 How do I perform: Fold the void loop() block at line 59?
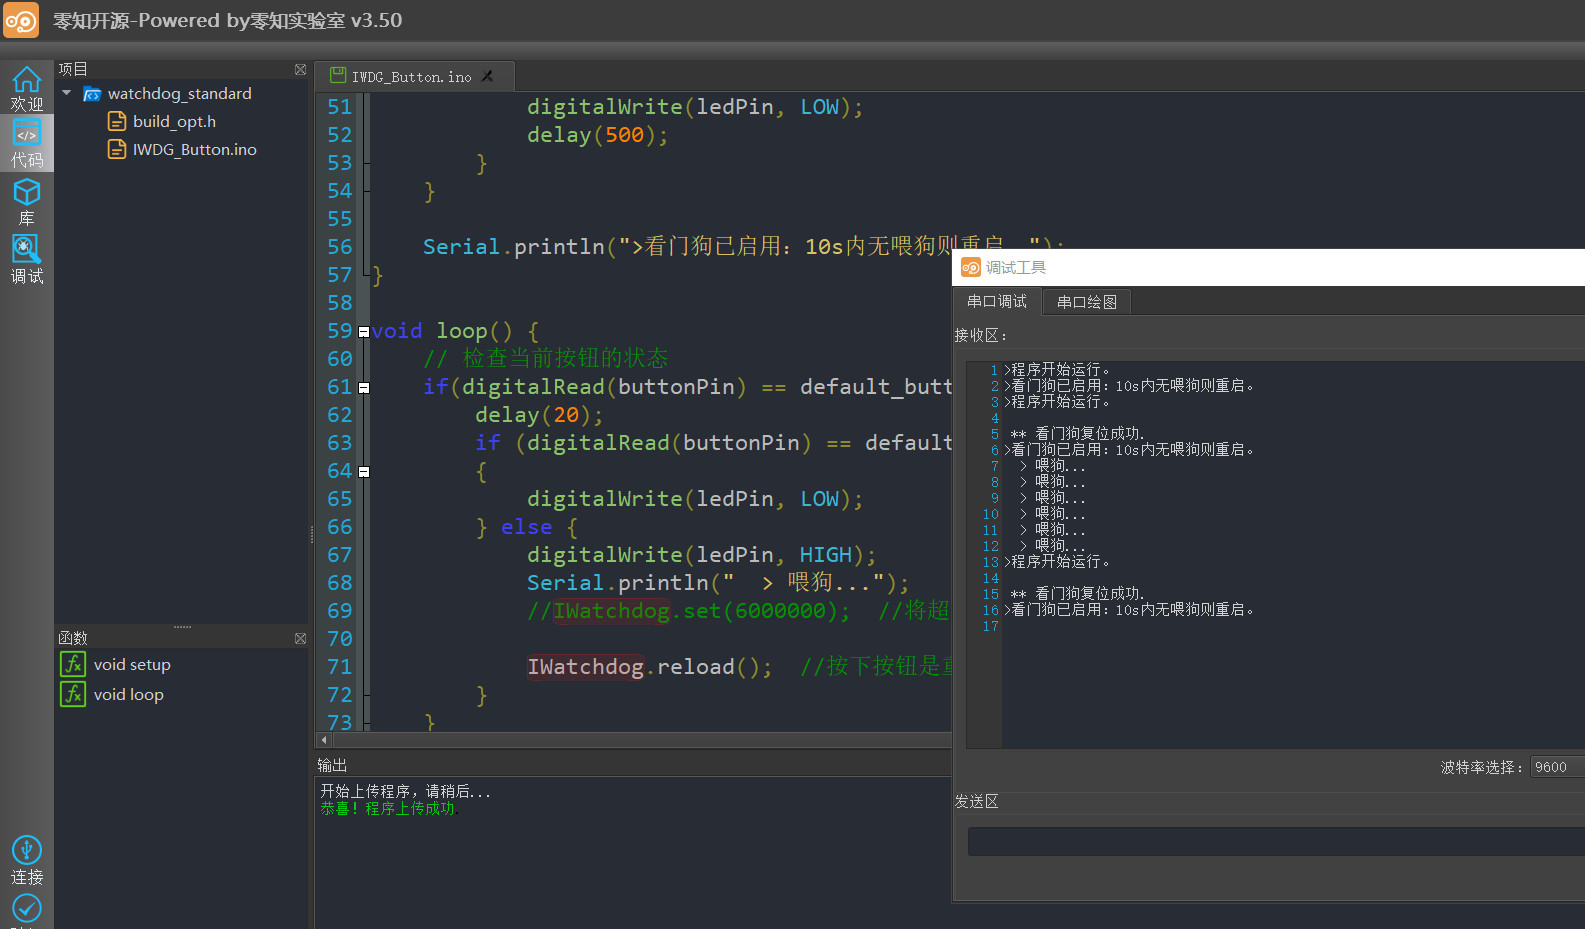pos(364,332)
